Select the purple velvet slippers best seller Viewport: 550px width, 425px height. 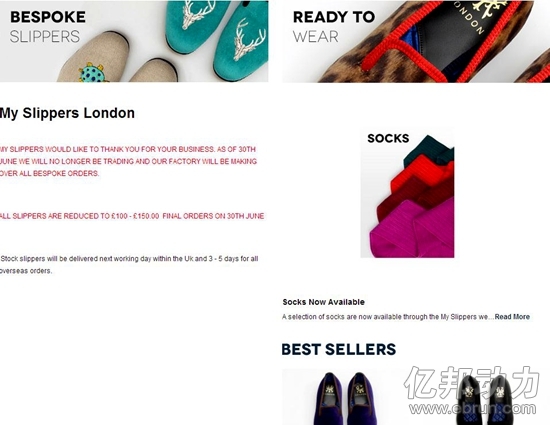(x=345, y=398)
